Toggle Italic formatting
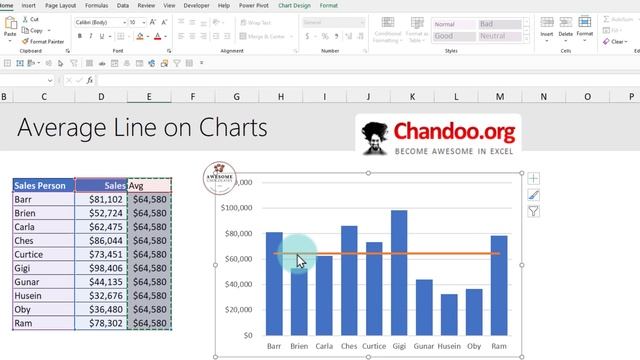Screen dimensions: 640x360 pyautogui.click(x=91, y=36)
